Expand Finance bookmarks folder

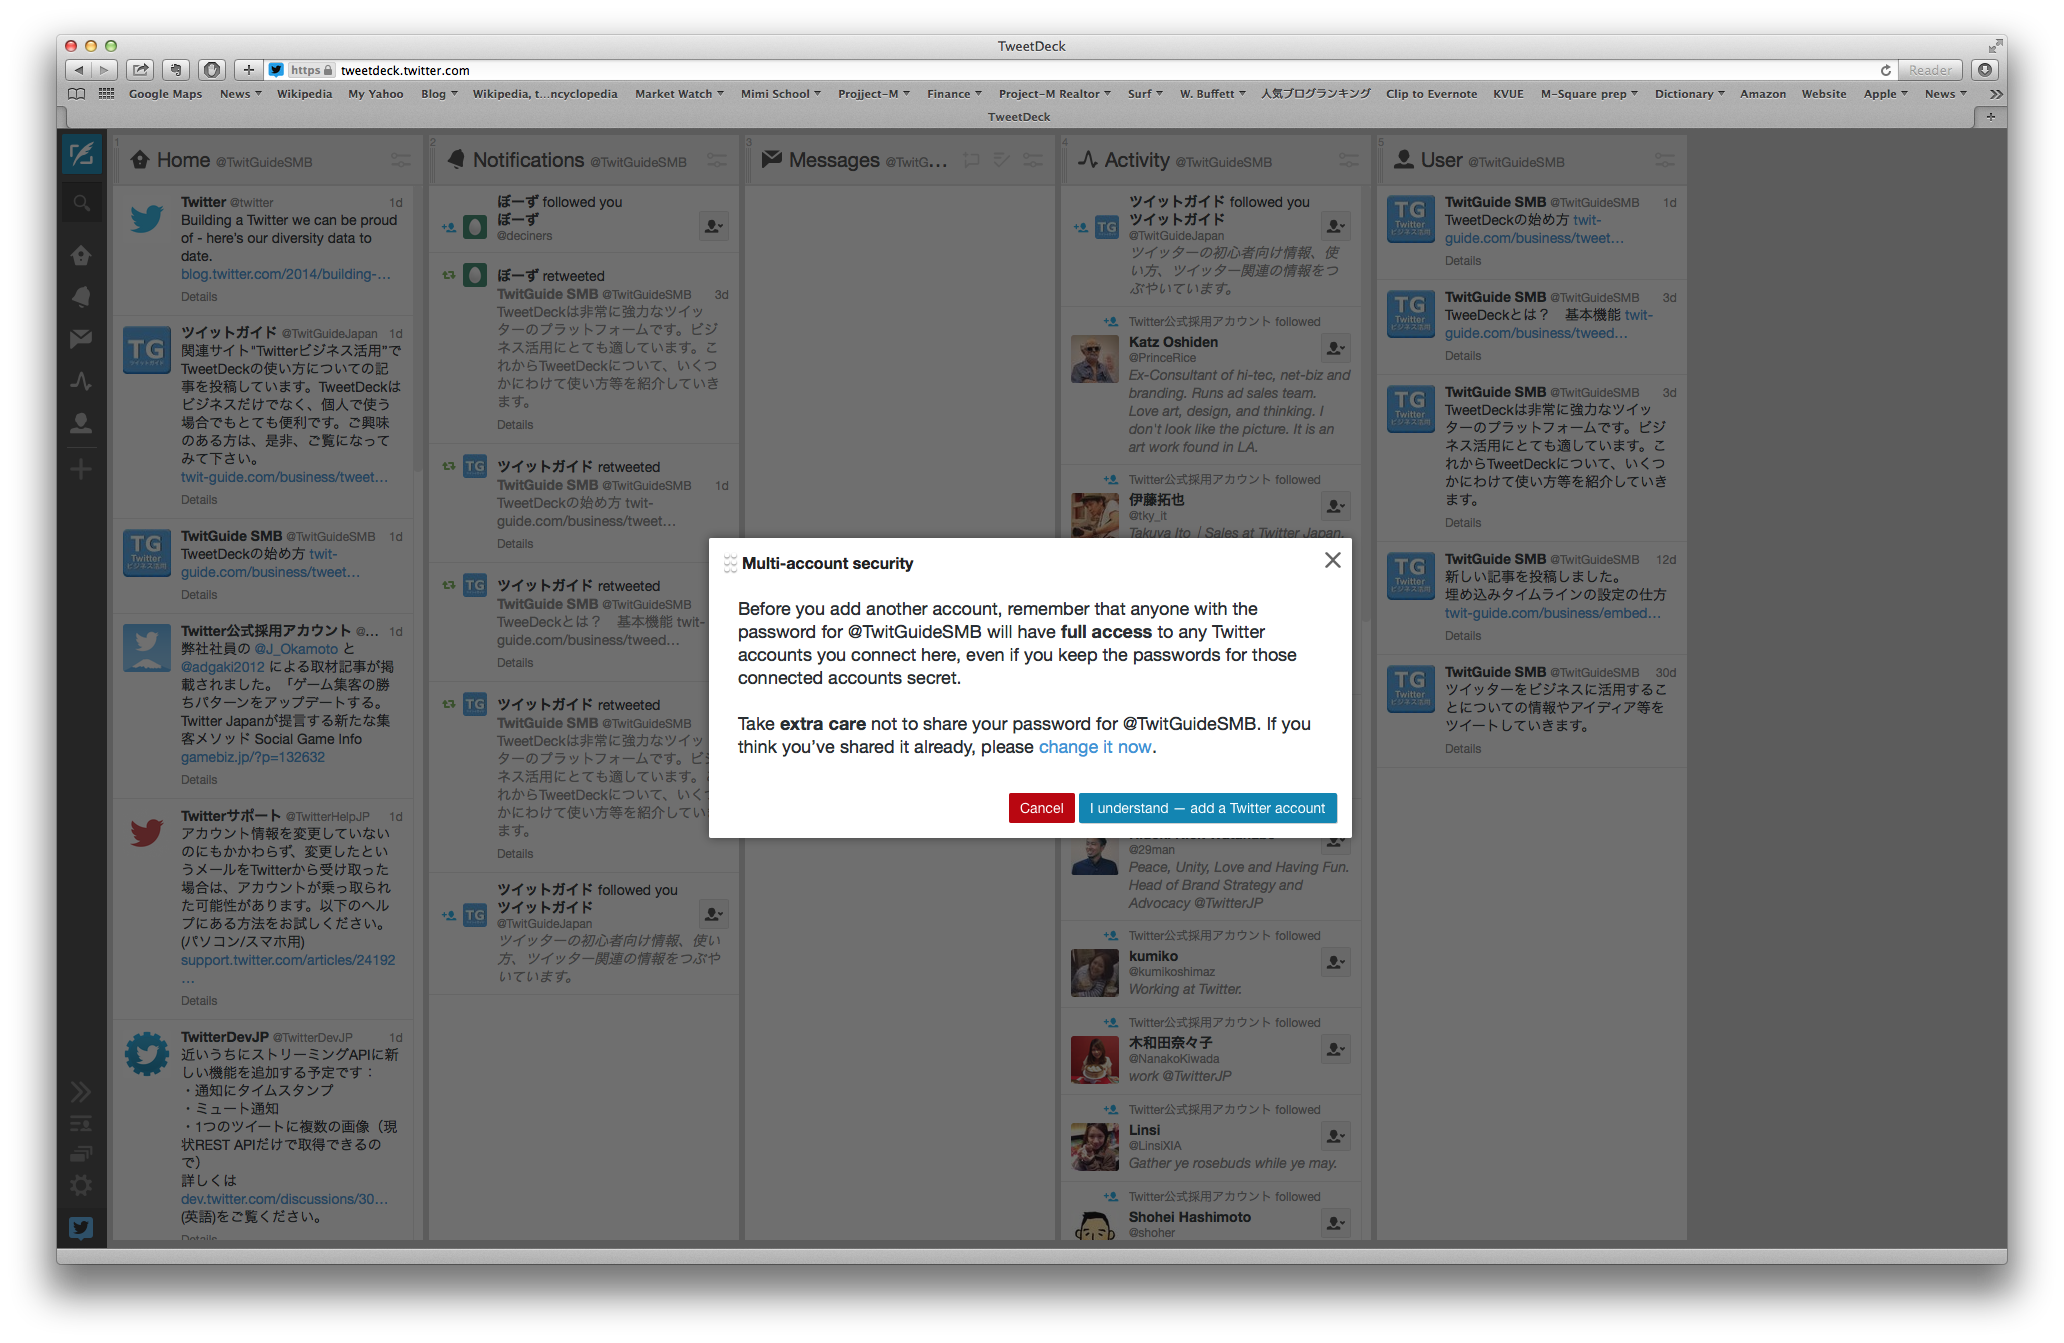pyautogui.click(x=954, y=94)
